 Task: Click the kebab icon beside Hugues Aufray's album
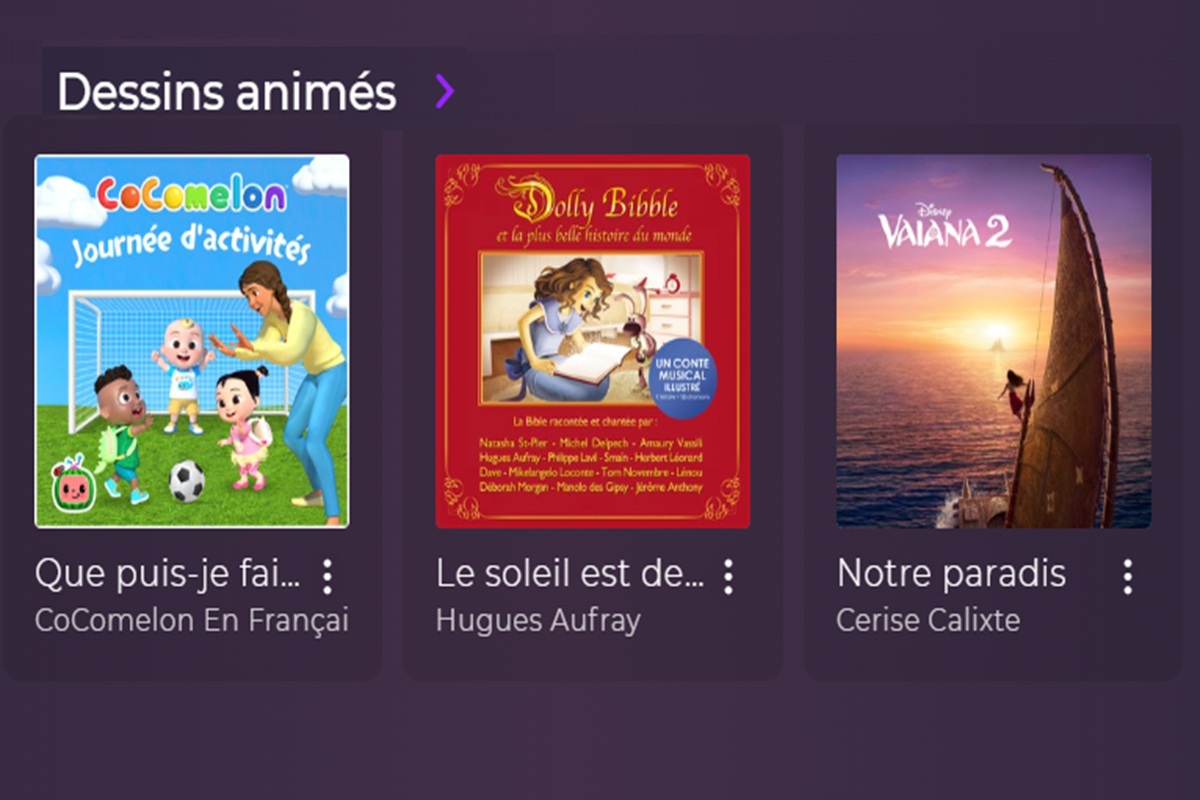[x=728, y=575]
